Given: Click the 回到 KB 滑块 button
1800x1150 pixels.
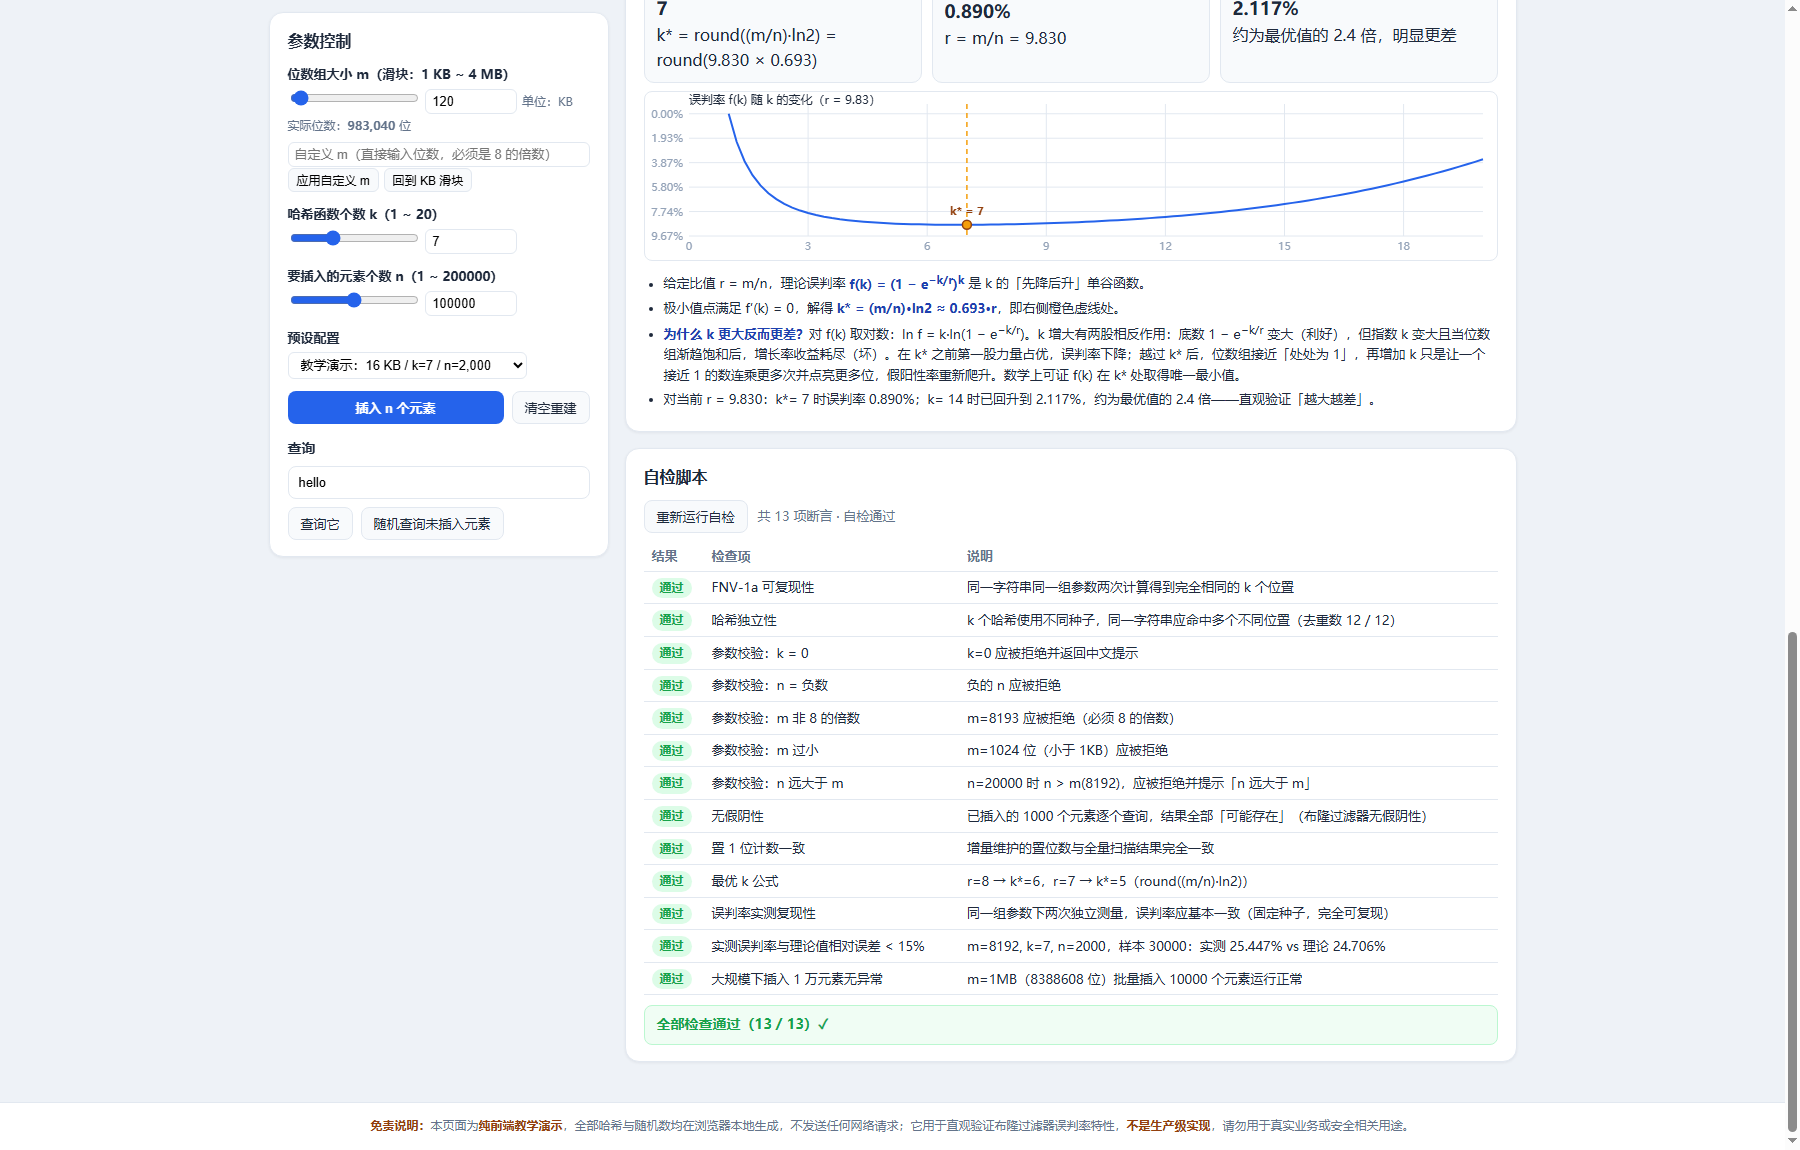Looking at the screenshot, I should [428, 181].
